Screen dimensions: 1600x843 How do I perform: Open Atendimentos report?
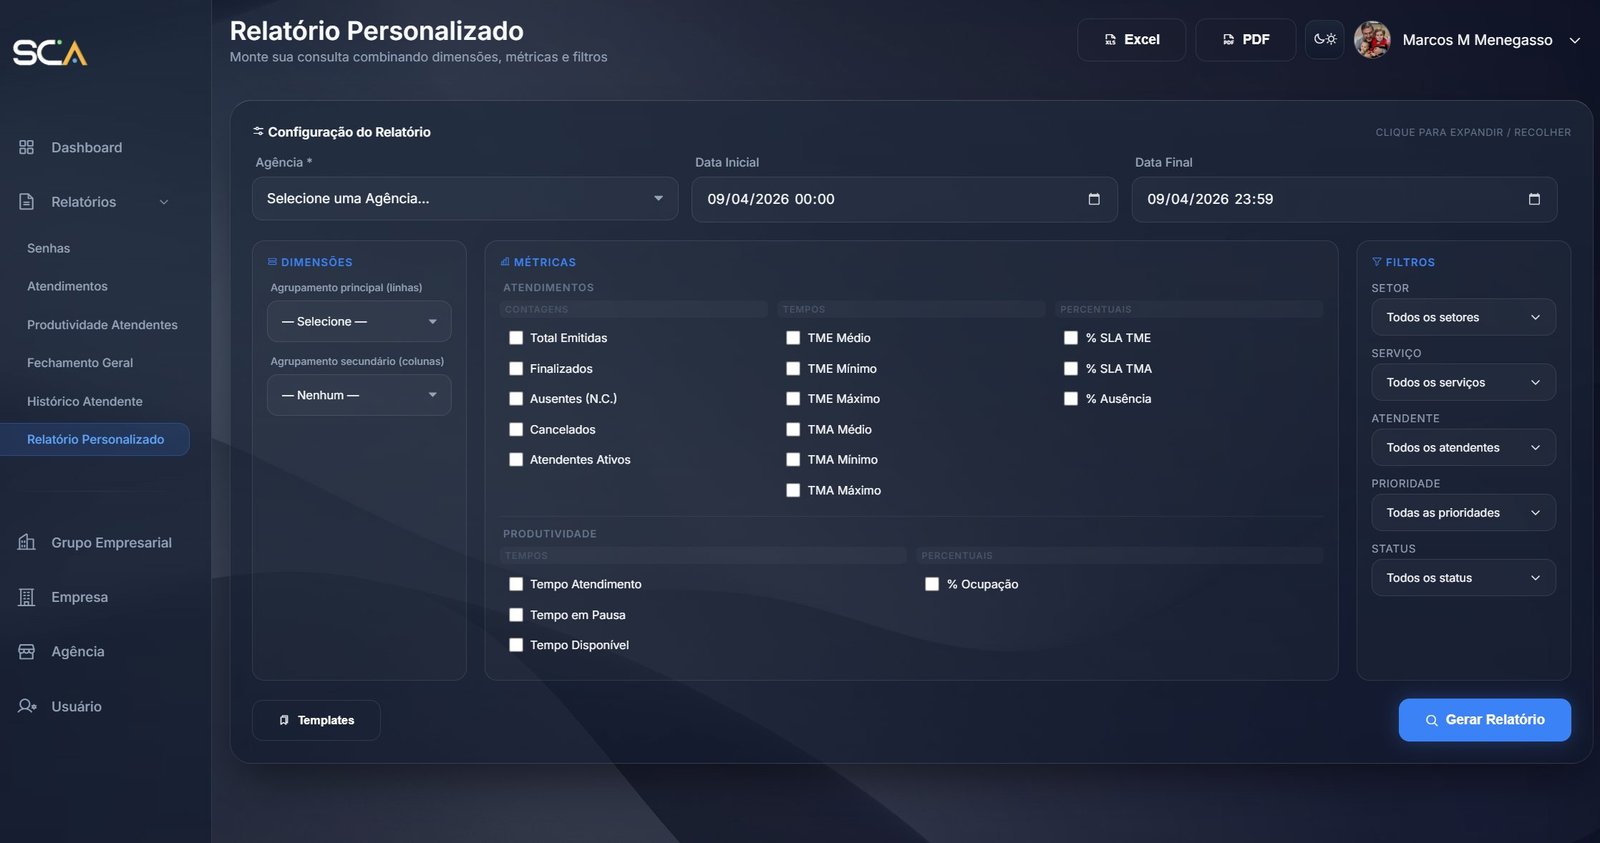(67, 286)
